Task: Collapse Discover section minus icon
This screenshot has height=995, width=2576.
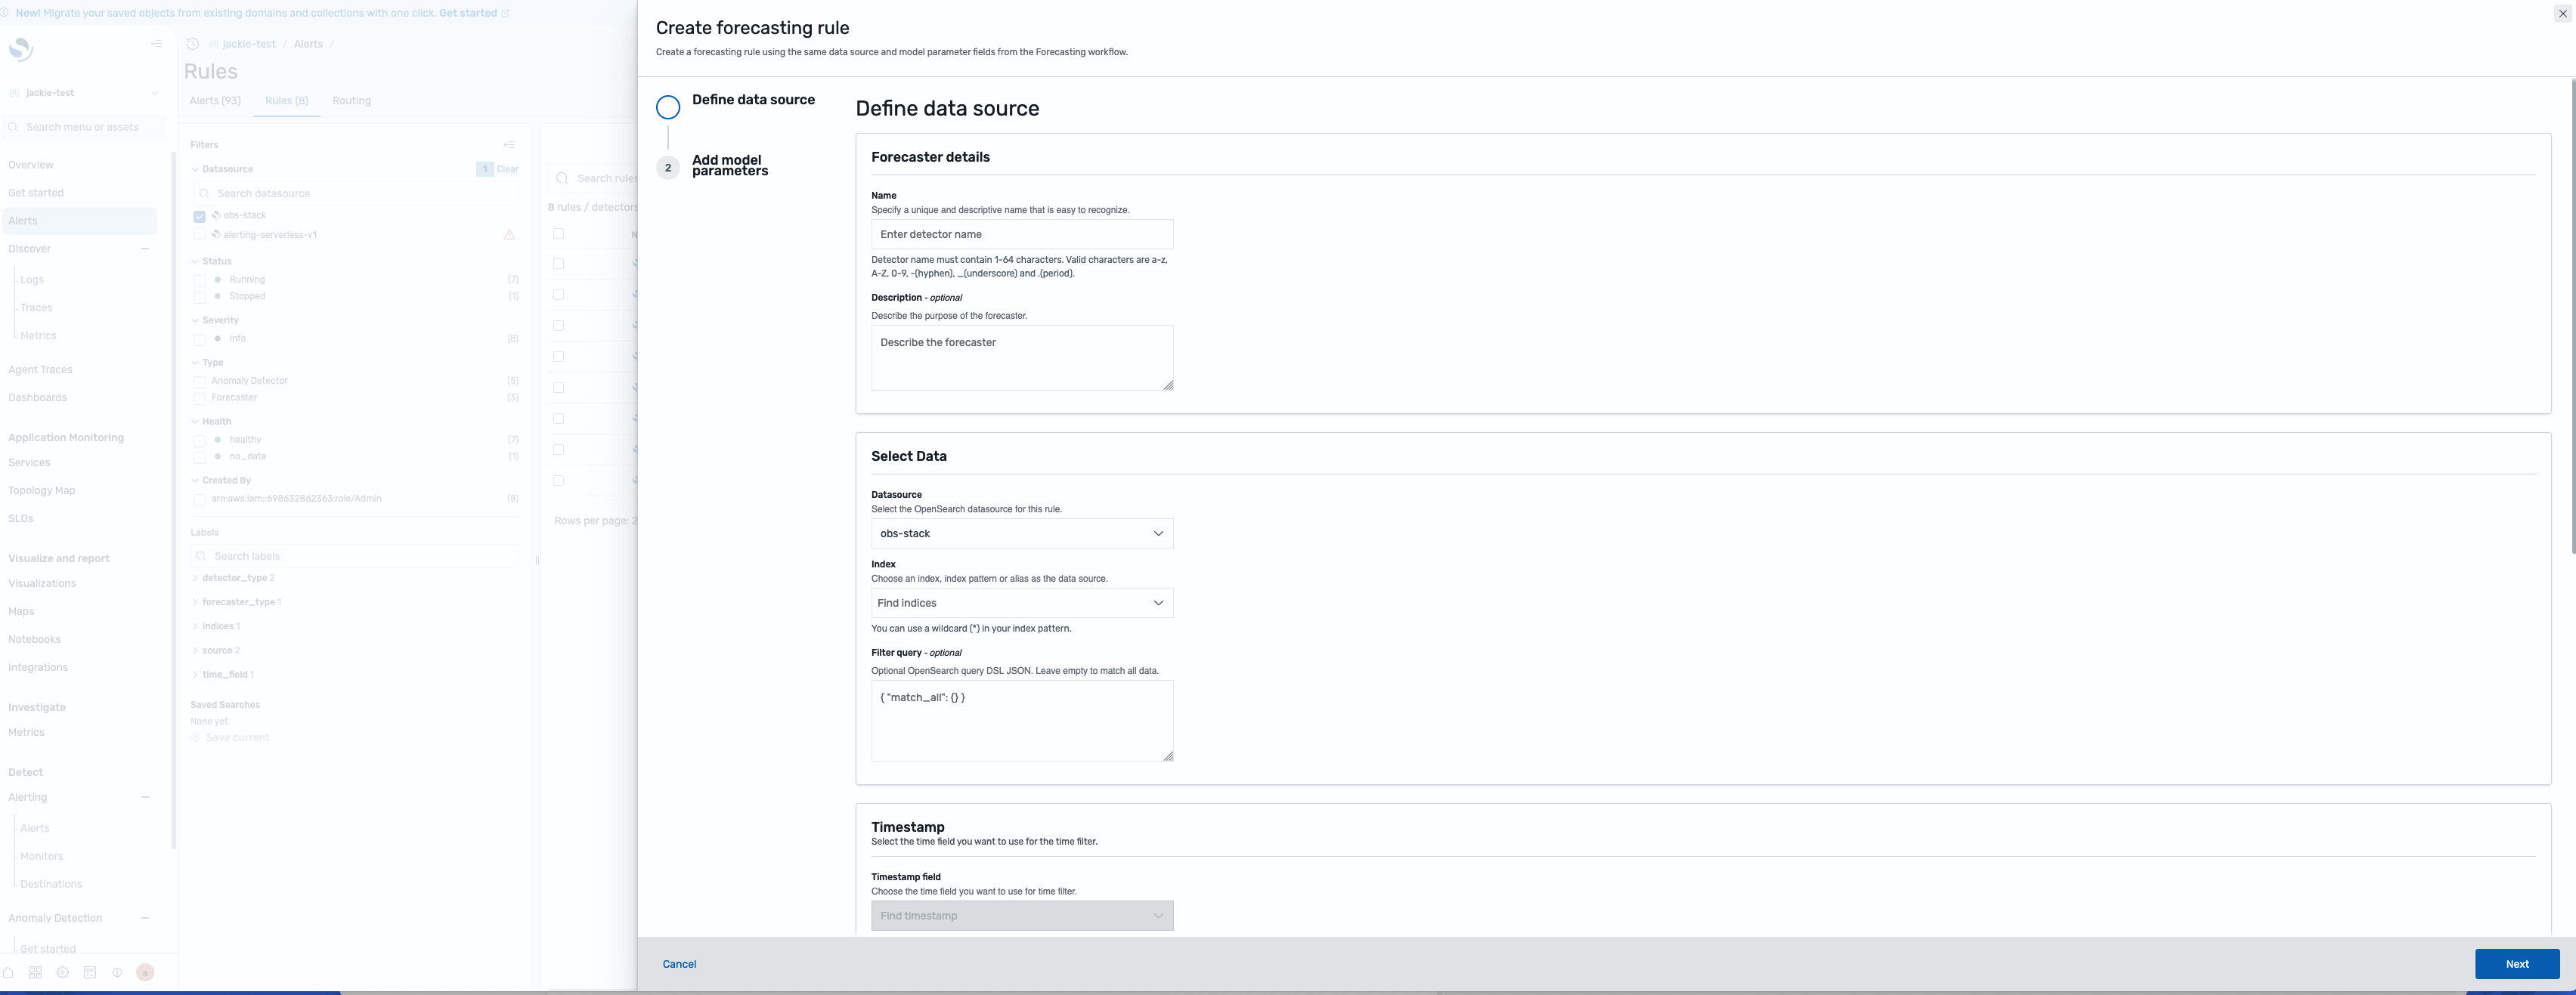Action: tap(145, 249)
